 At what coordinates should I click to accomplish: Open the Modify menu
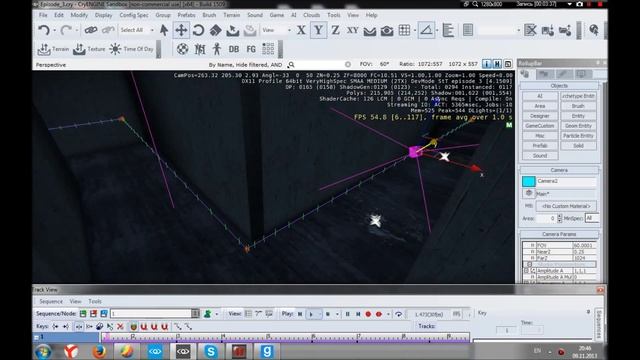pos(79,15)
